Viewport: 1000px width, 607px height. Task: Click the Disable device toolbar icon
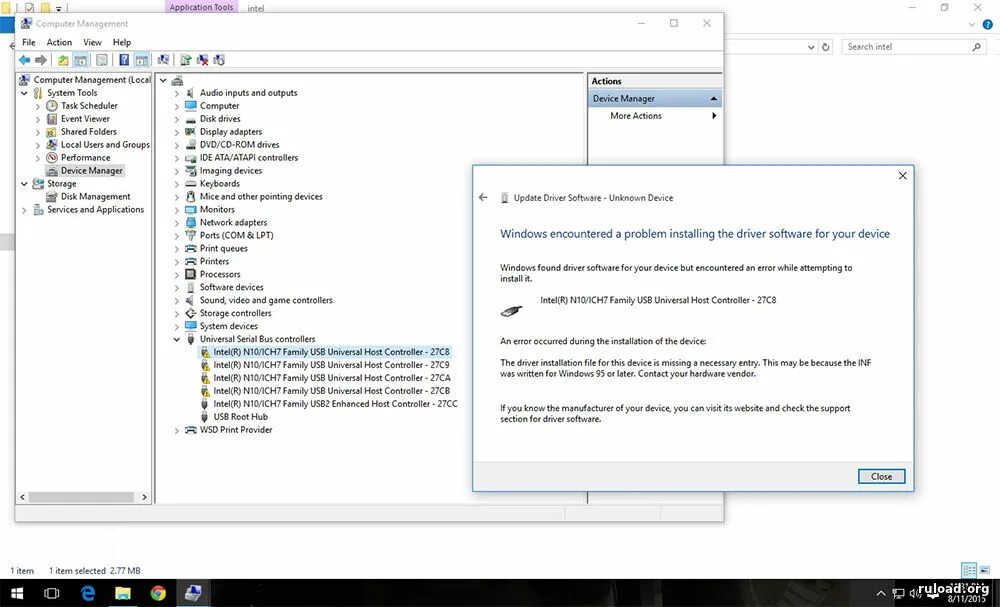coord(219,60)
